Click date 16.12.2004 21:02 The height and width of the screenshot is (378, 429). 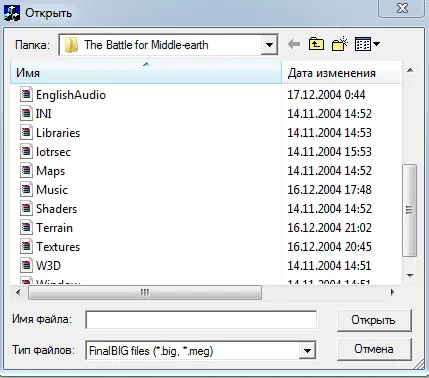[330, 228]
